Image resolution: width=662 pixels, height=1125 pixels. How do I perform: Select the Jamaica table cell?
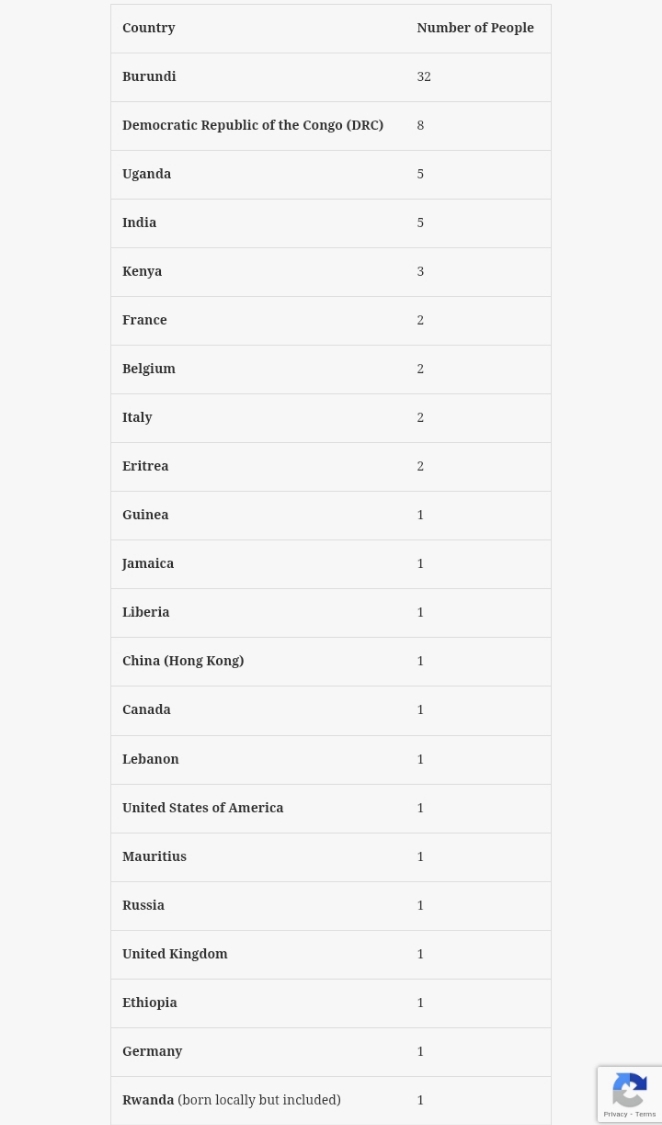pyautogui.click(x=148, y=564)
